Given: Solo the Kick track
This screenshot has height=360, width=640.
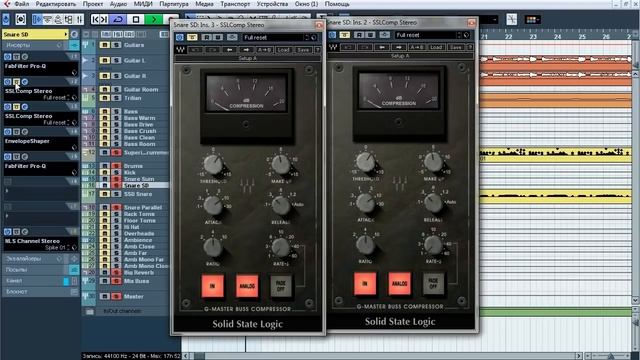Looking at the screenshot, I should 116,173.
